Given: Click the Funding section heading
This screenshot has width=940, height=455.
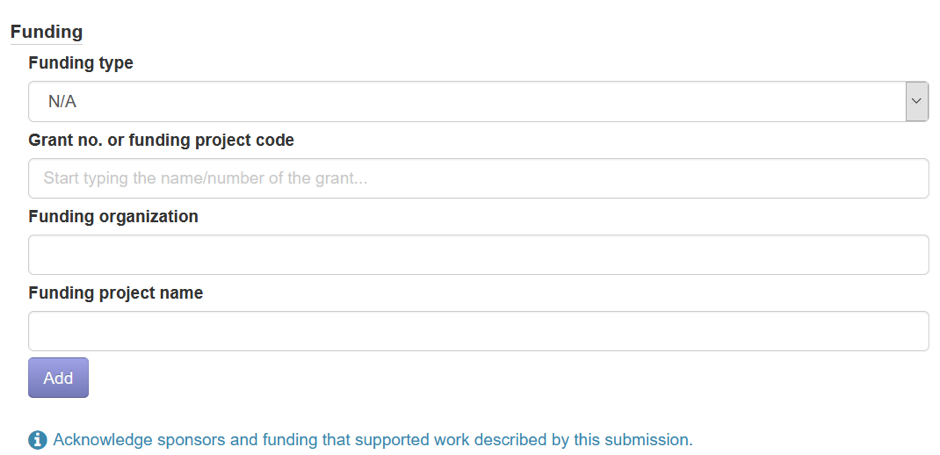Looking at the screenshot, I should (x=46, y=31).
